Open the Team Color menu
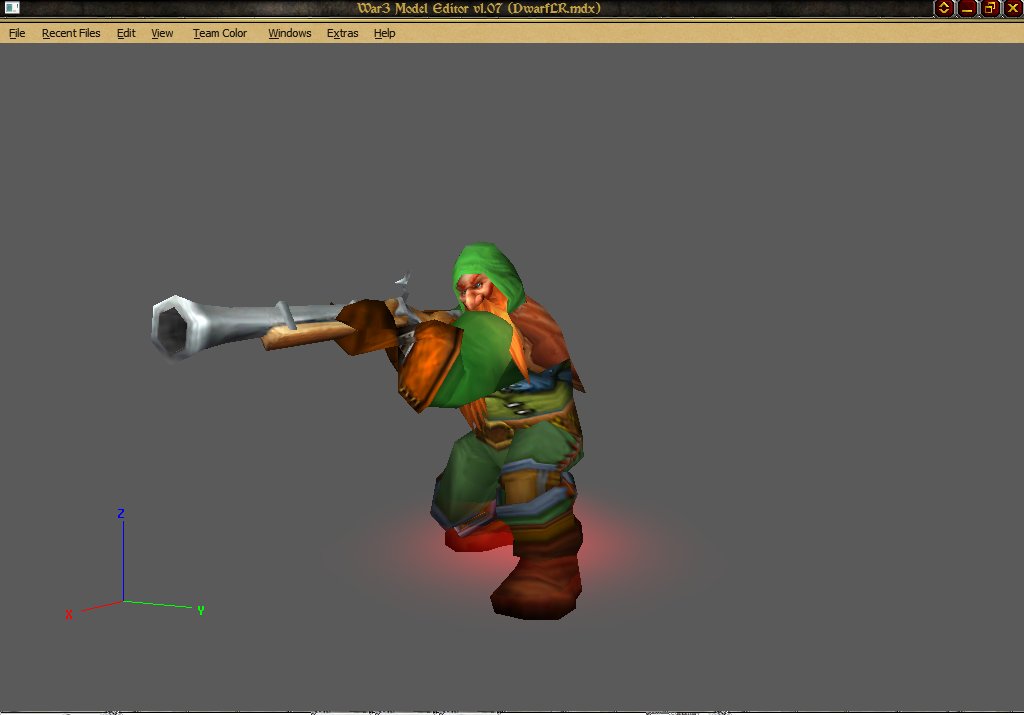 [x=219, y=33]
